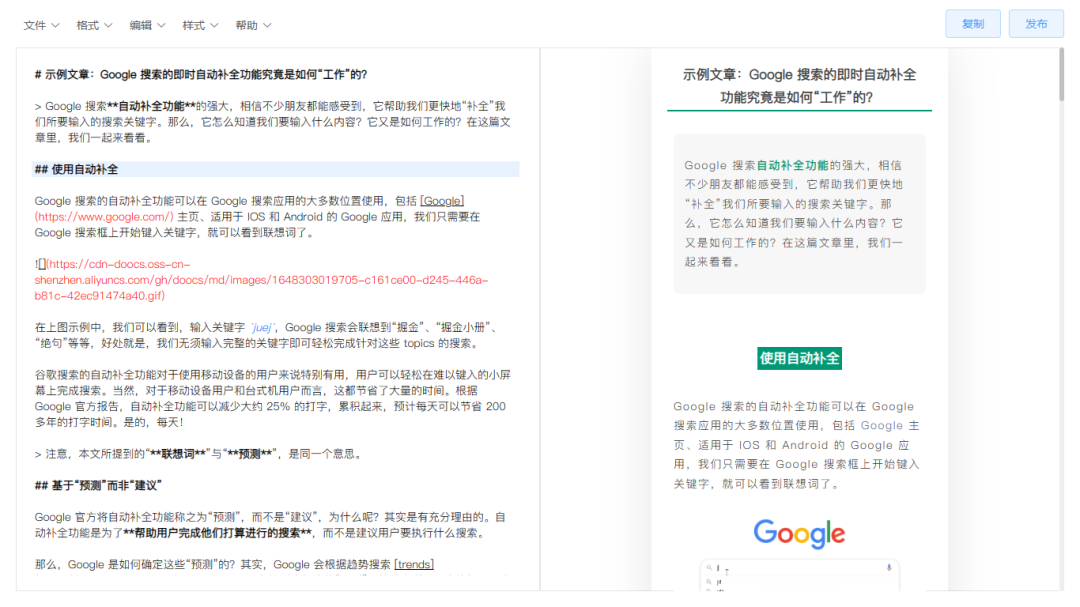Click the paragraph starting 谷歌搜索的自动补全功能
The height and width of the screenshot is (607, 1080).
[273, 398]
